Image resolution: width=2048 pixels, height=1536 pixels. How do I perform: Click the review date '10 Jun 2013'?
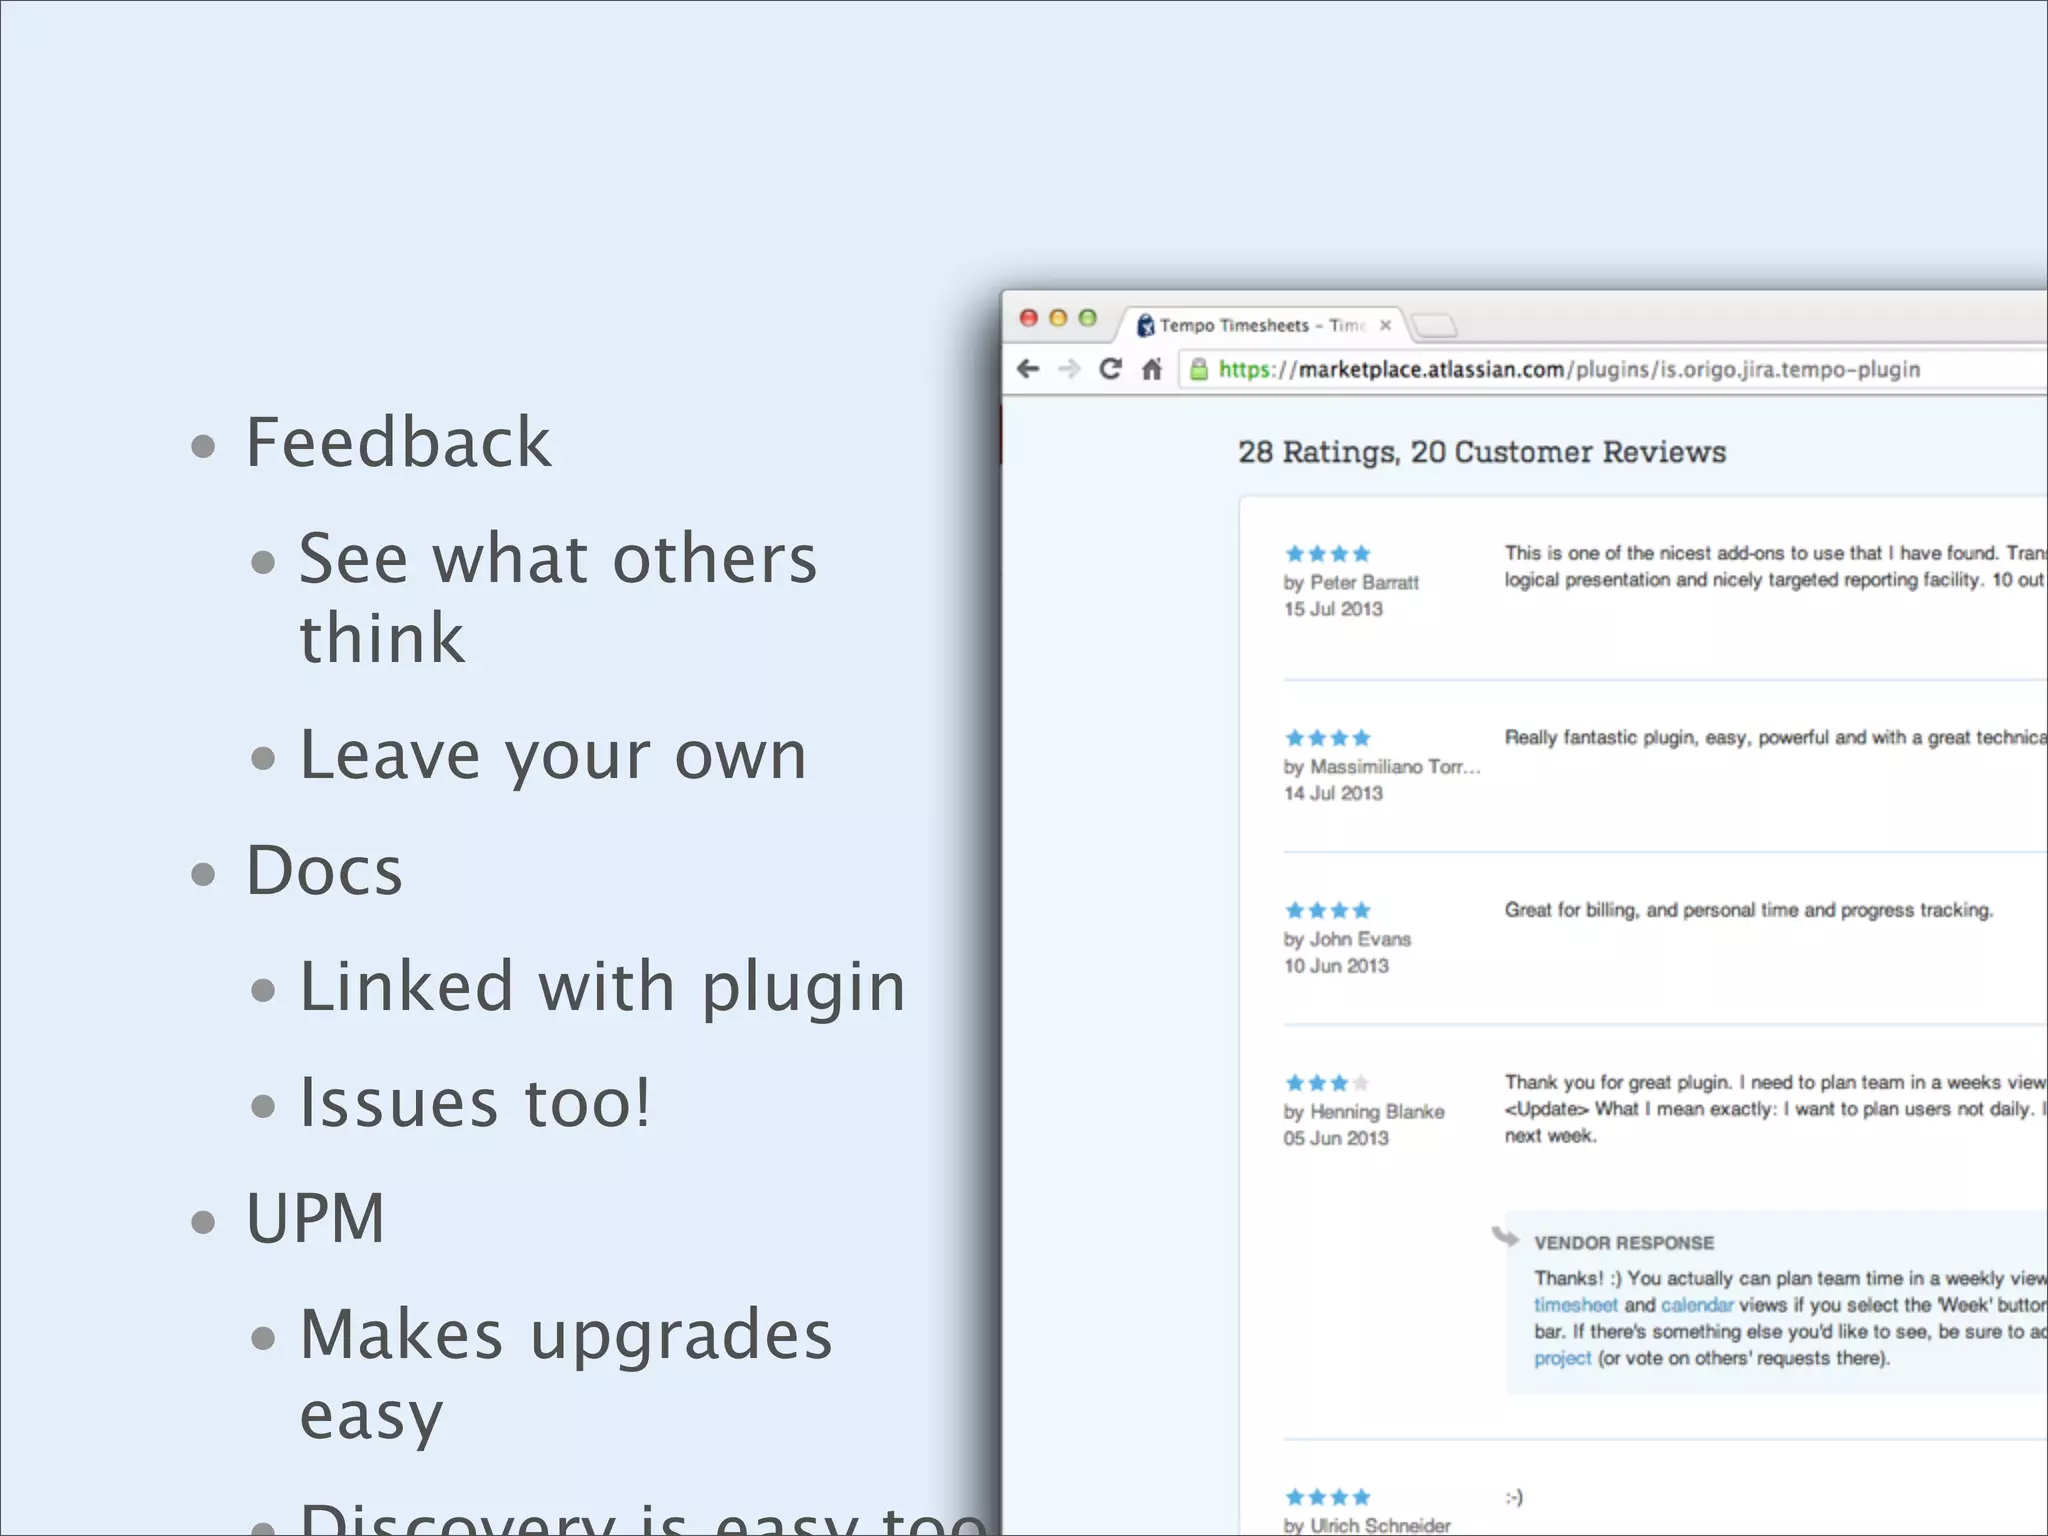click(x=1336, y=966)
